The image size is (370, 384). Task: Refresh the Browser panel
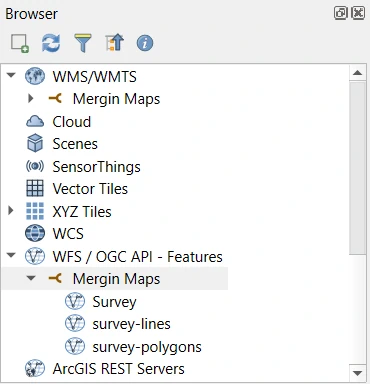[x=51, y=43]
